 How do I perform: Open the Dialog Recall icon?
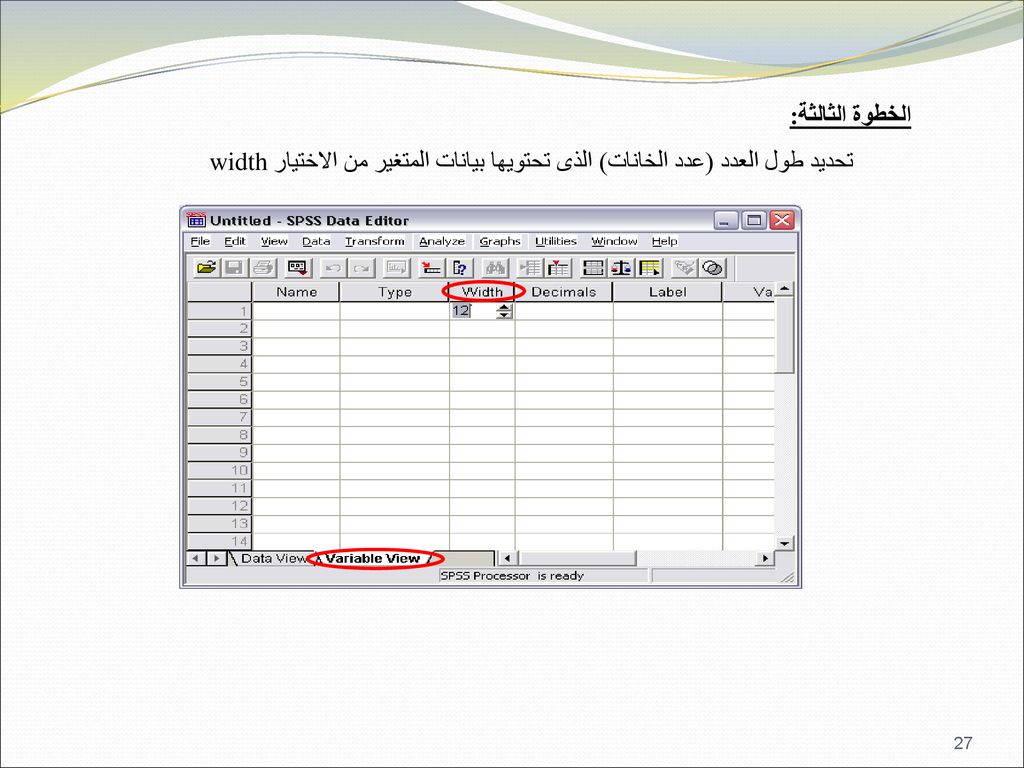(x=297, y=268)
